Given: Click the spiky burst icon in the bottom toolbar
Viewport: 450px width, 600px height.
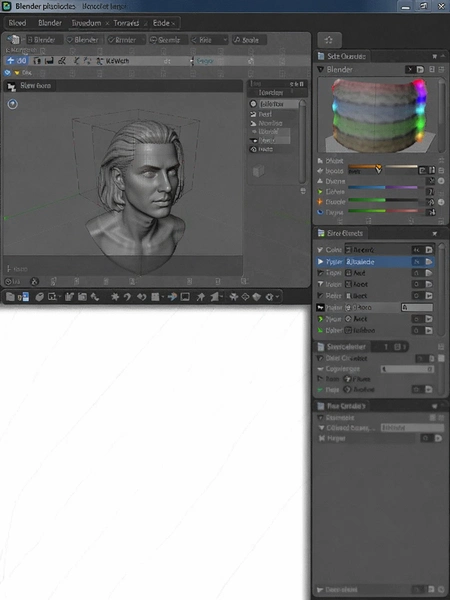Looking at the screenshot, I should [115, 297].
